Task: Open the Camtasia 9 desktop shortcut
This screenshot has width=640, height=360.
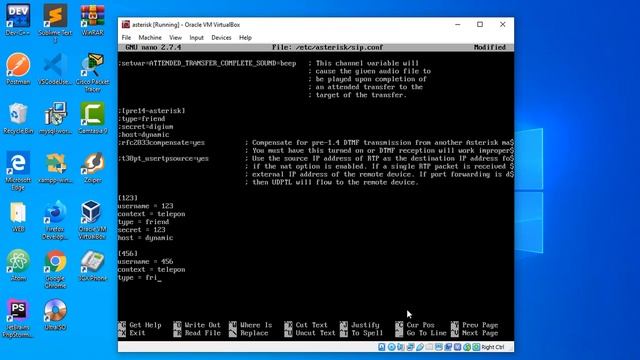Action: (x=92, y=118)
